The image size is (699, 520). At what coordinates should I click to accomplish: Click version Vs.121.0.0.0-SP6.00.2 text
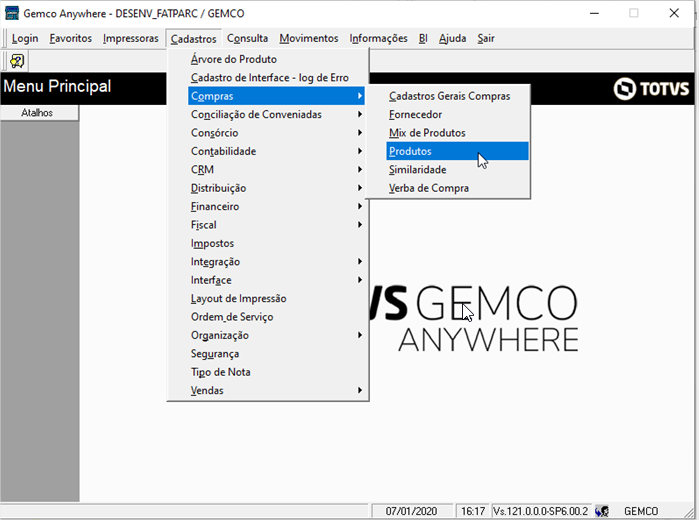coord(540,511)
